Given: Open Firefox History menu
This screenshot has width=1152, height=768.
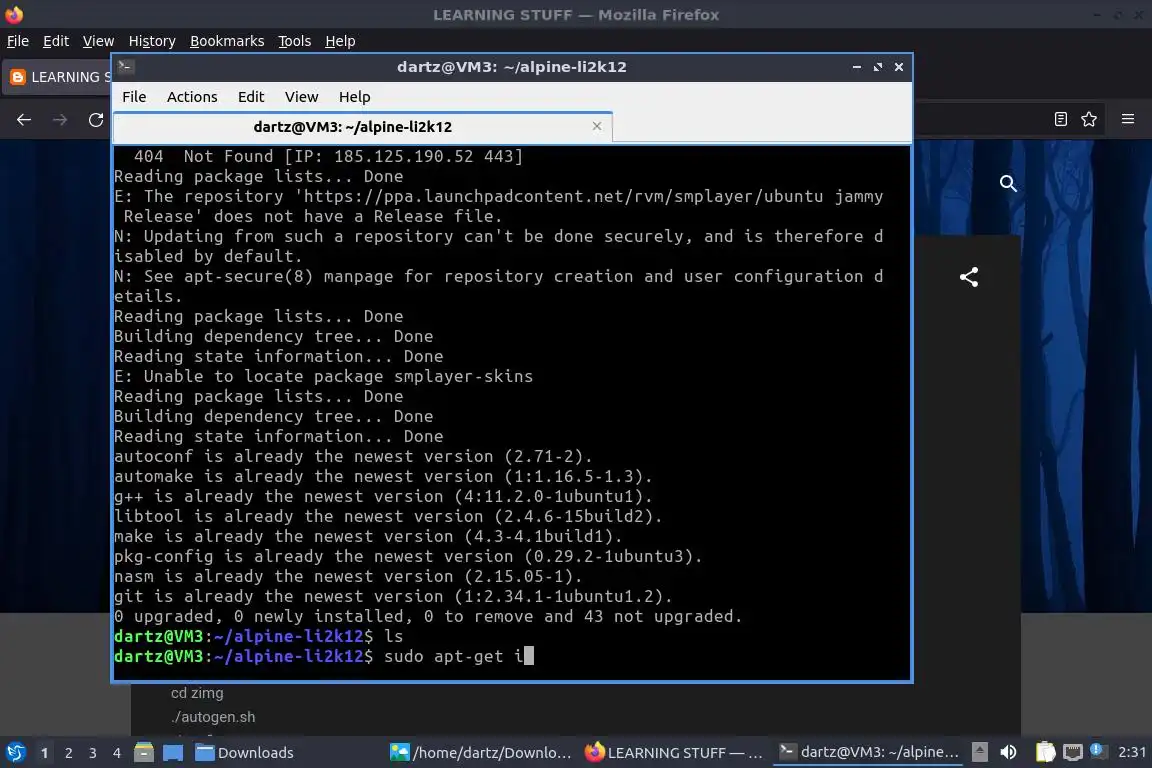Looking at the screenshot, I should [152, 41].
